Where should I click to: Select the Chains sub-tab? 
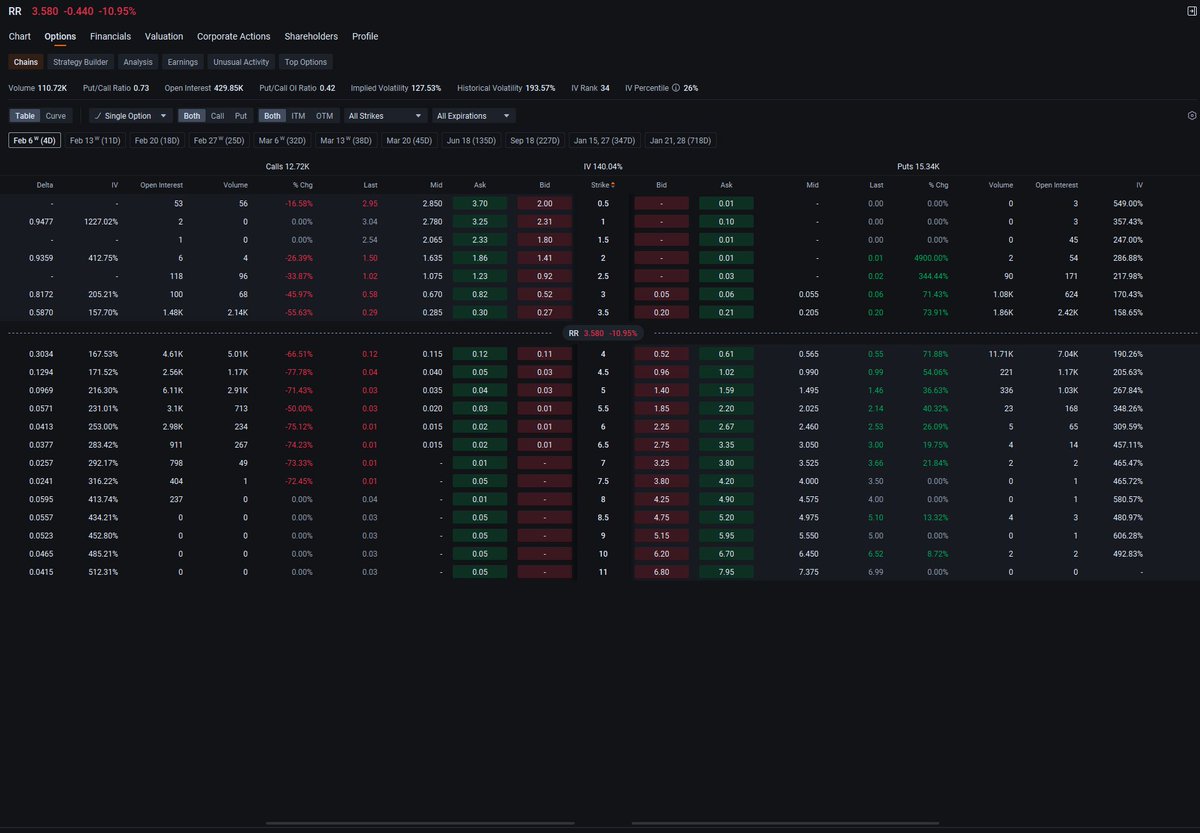(x=26, y=62)
